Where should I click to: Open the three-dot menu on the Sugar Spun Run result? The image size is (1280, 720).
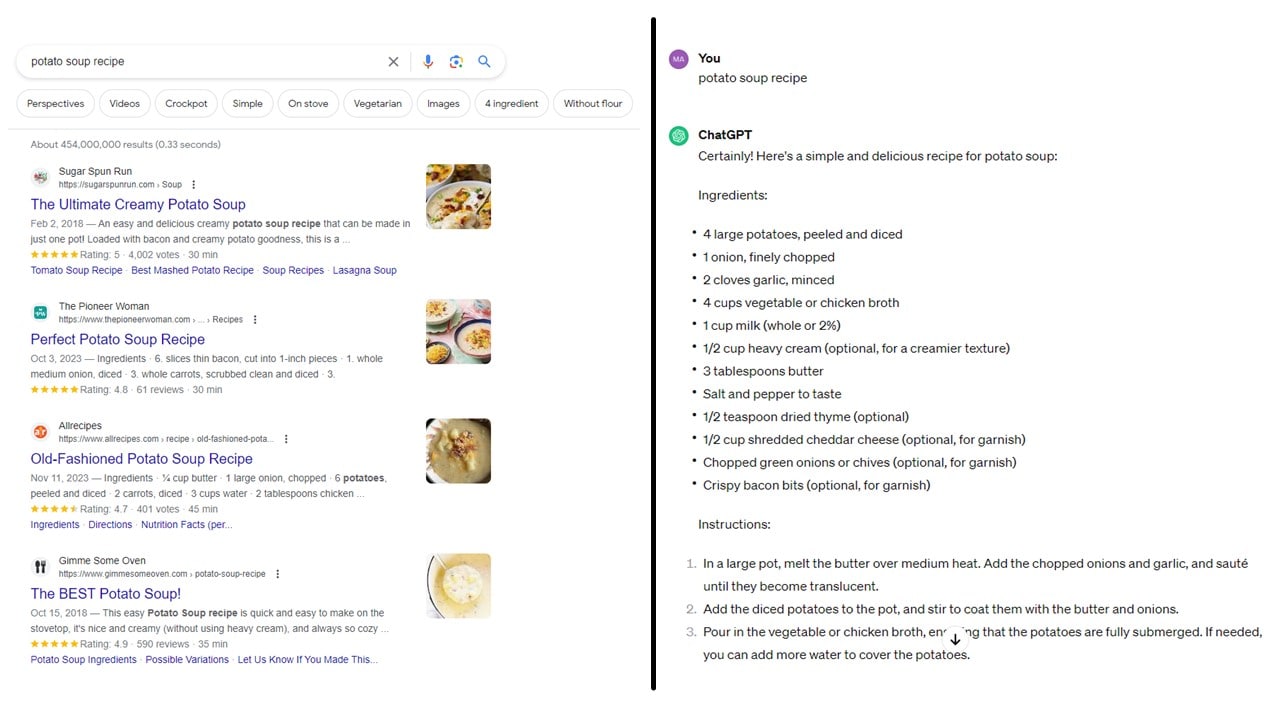194,184
